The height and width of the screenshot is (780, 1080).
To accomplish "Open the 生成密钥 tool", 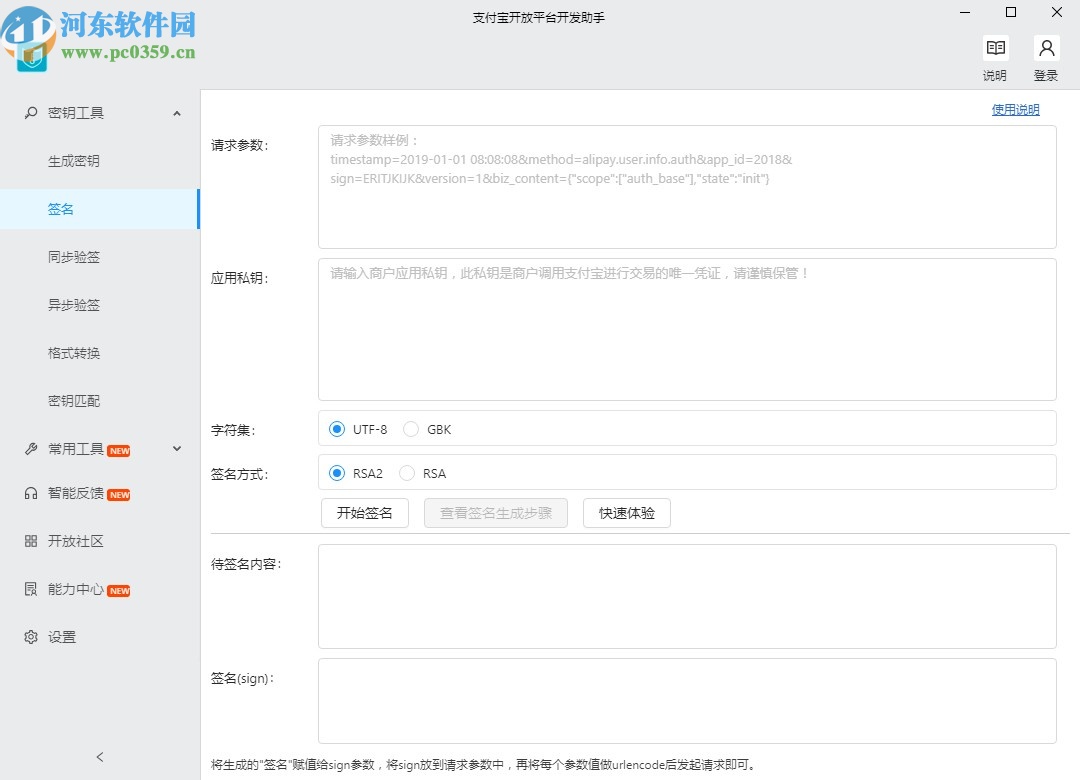I will click(x=73, y=160).
